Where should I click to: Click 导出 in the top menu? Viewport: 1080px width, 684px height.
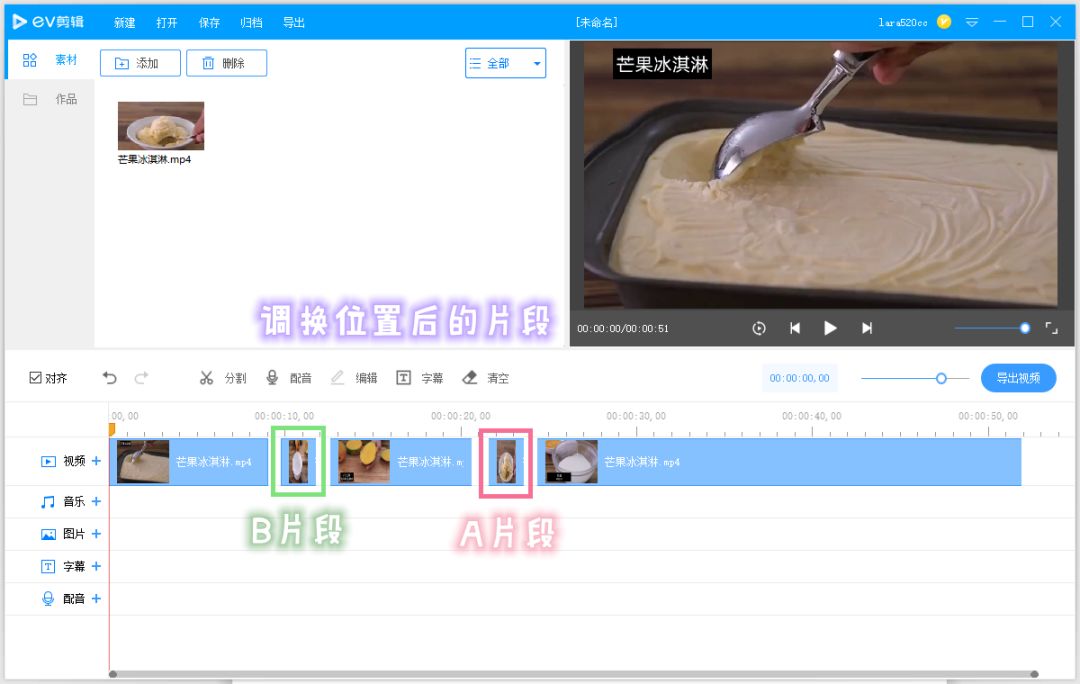pos(294,23)
